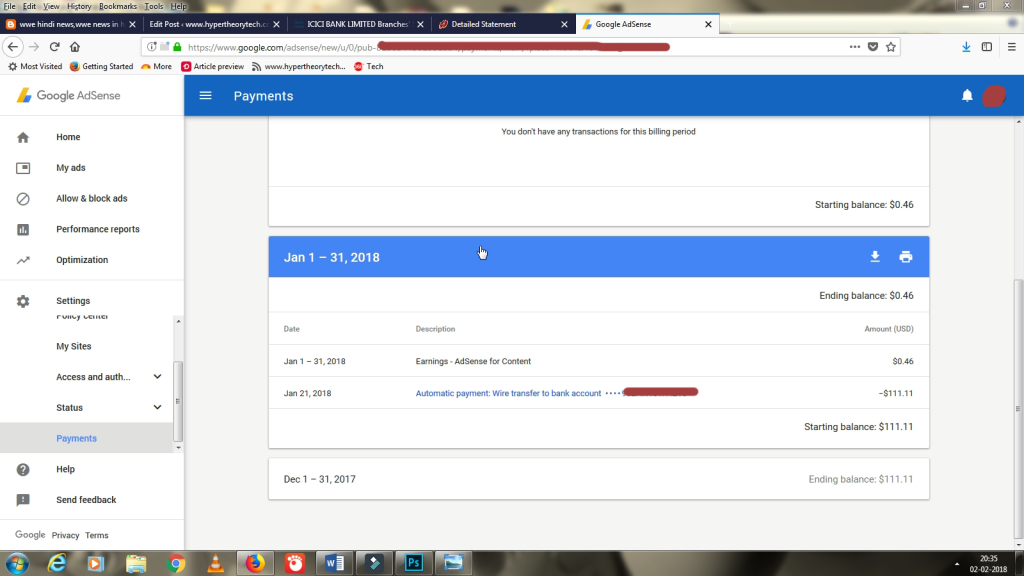1024x576 pixels.
Task: Open the Article preview bookmark
Action: tap(212, 66)
